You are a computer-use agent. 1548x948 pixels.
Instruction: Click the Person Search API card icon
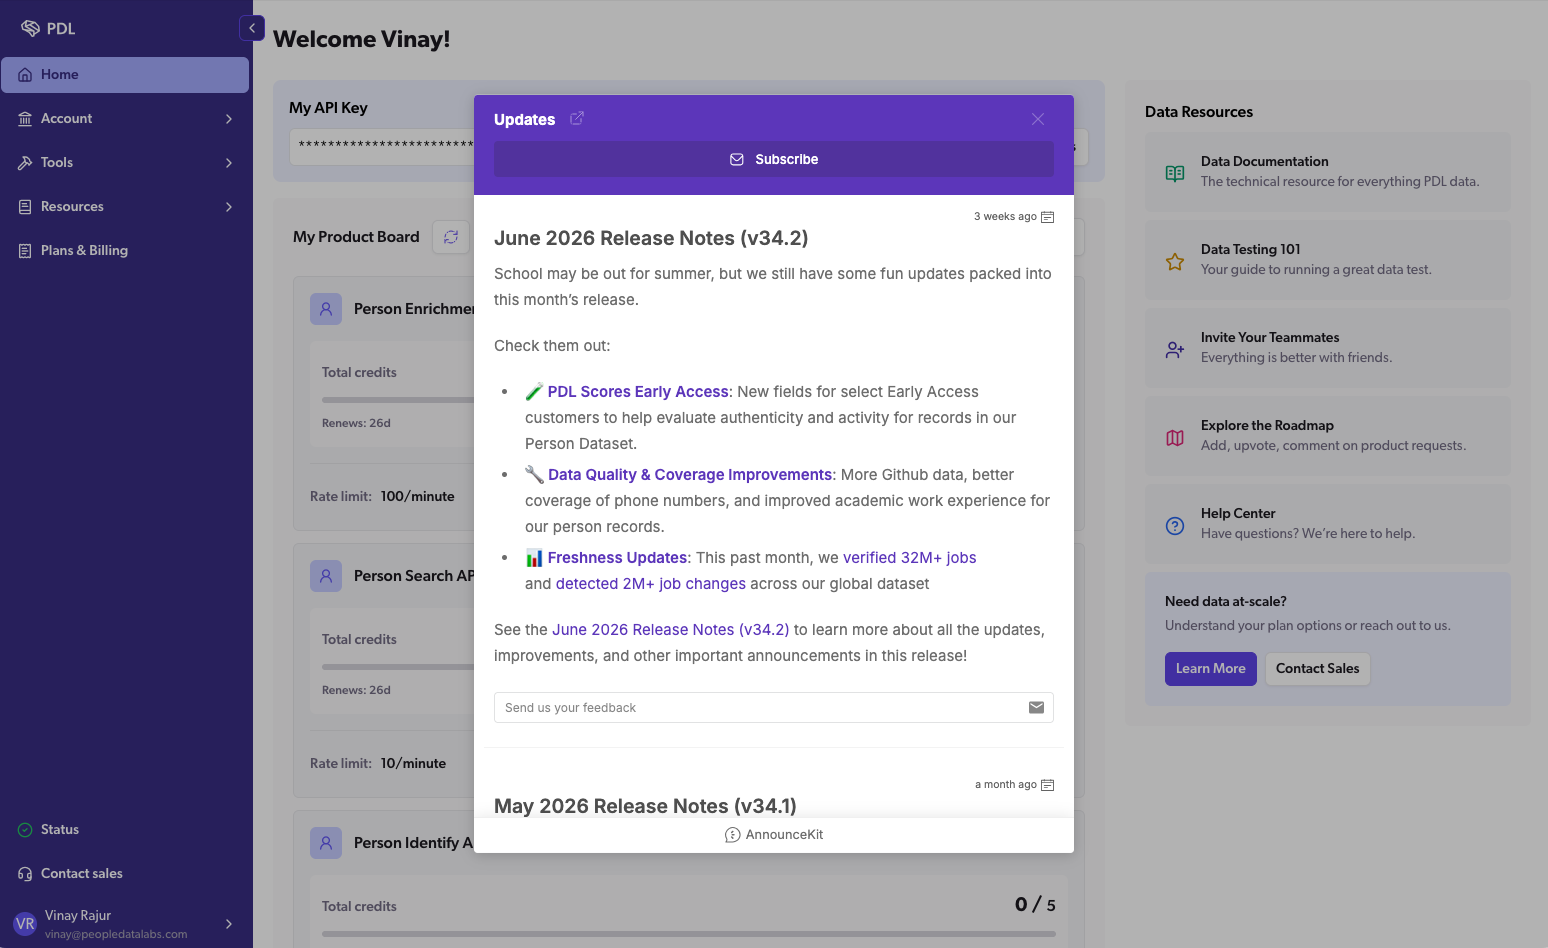click(326, 576)
